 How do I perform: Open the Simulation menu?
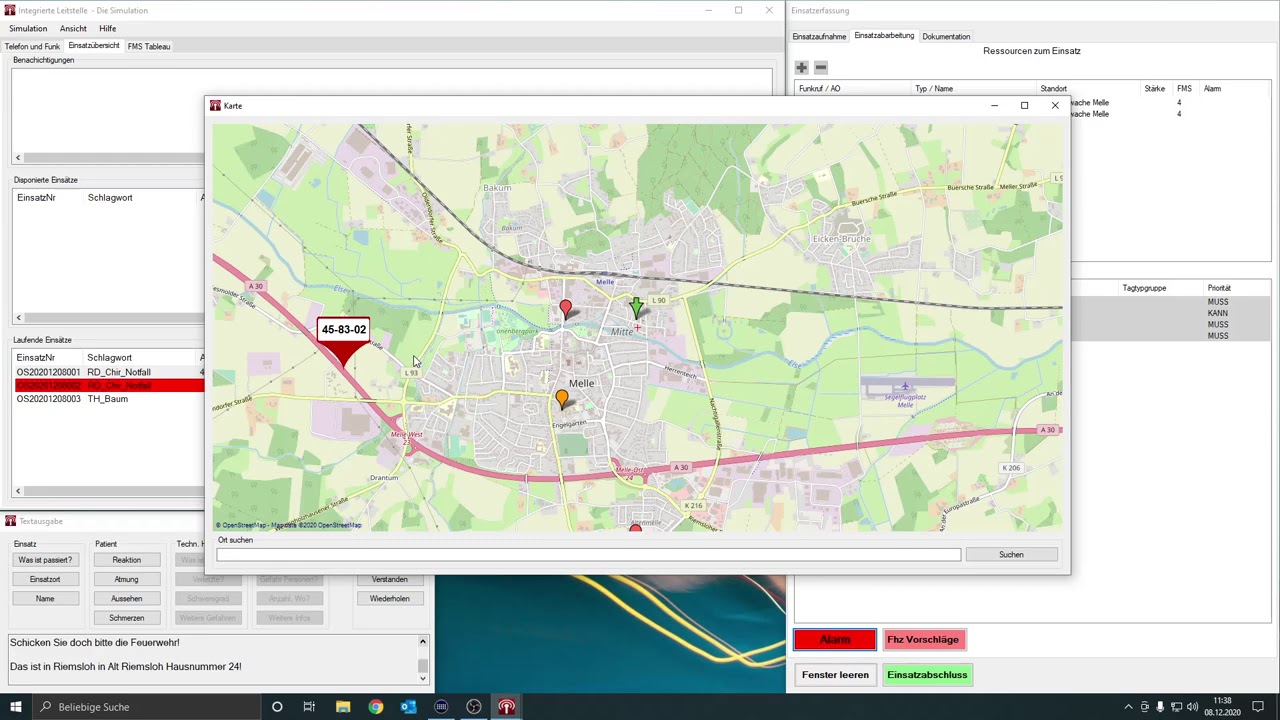(x=28, y=28)
